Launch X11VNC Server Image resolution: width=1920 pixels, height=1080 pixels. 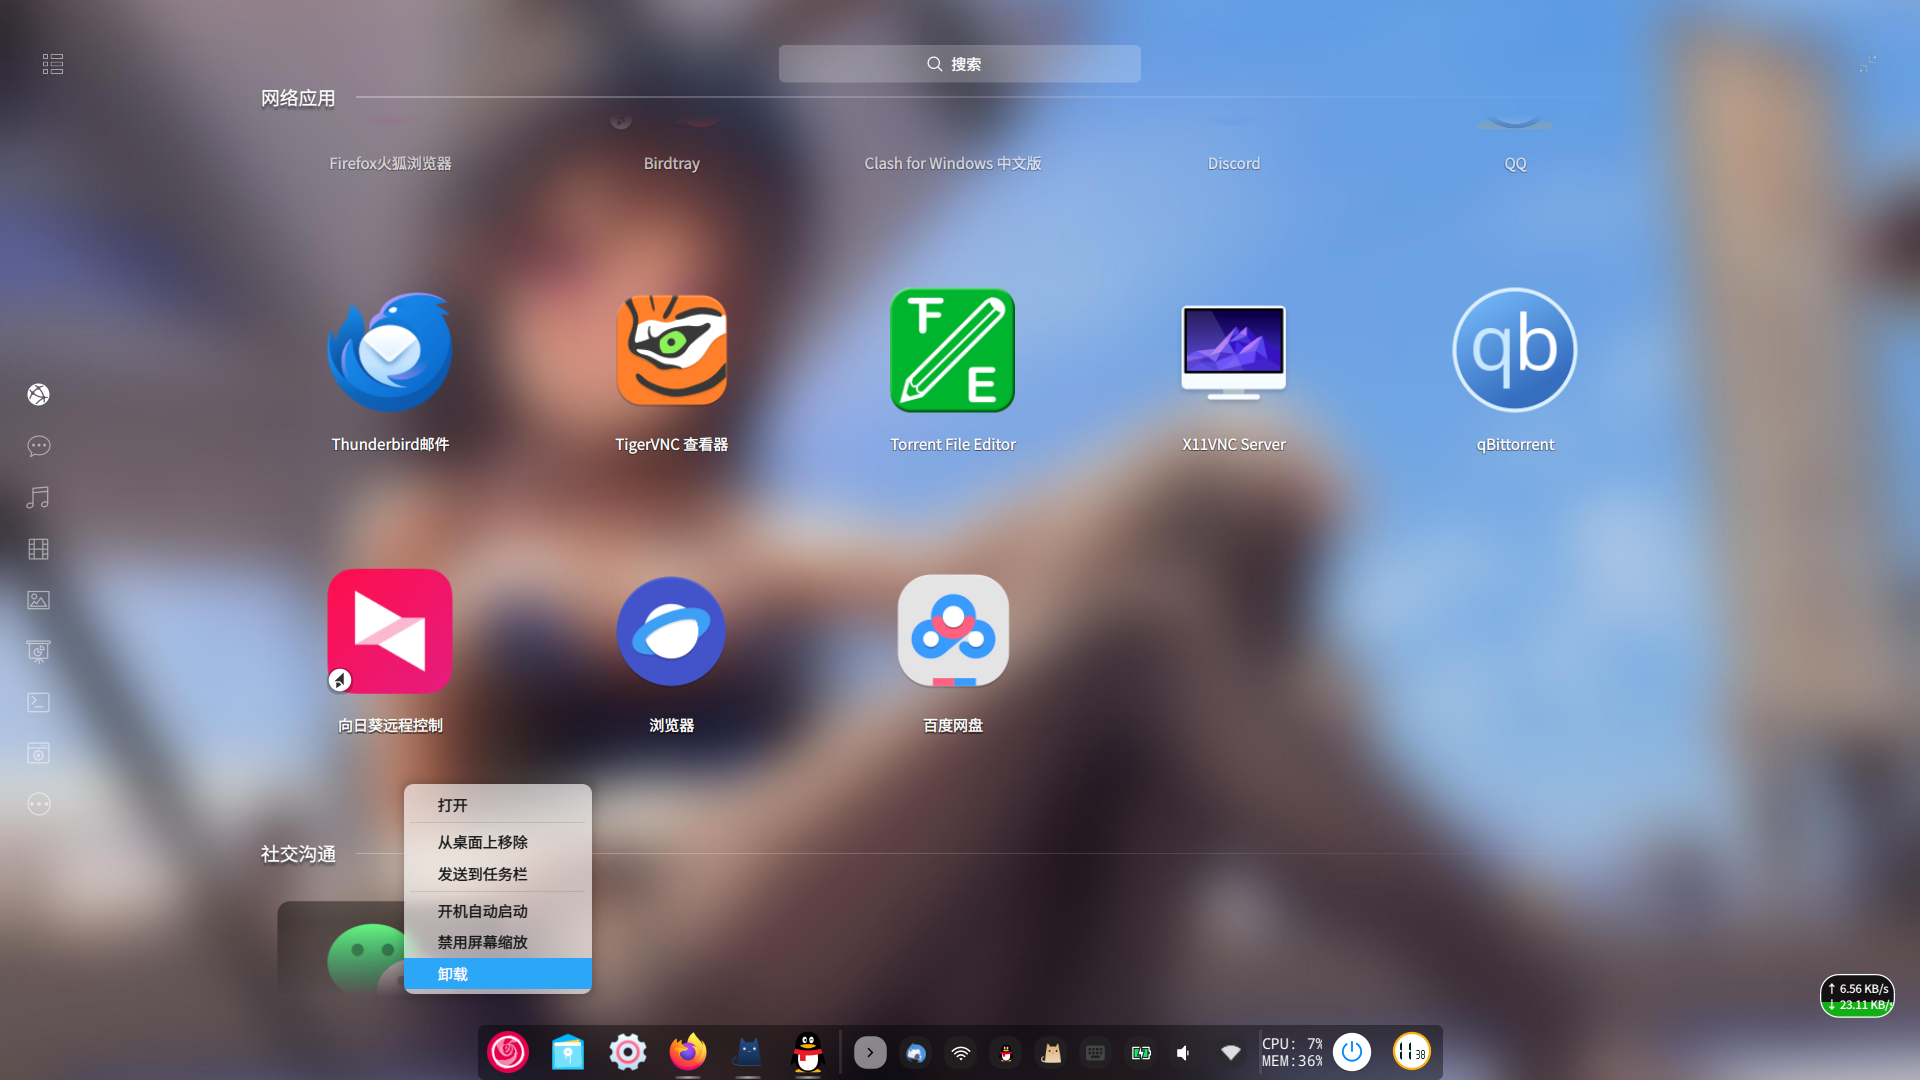pos(1234,351)
